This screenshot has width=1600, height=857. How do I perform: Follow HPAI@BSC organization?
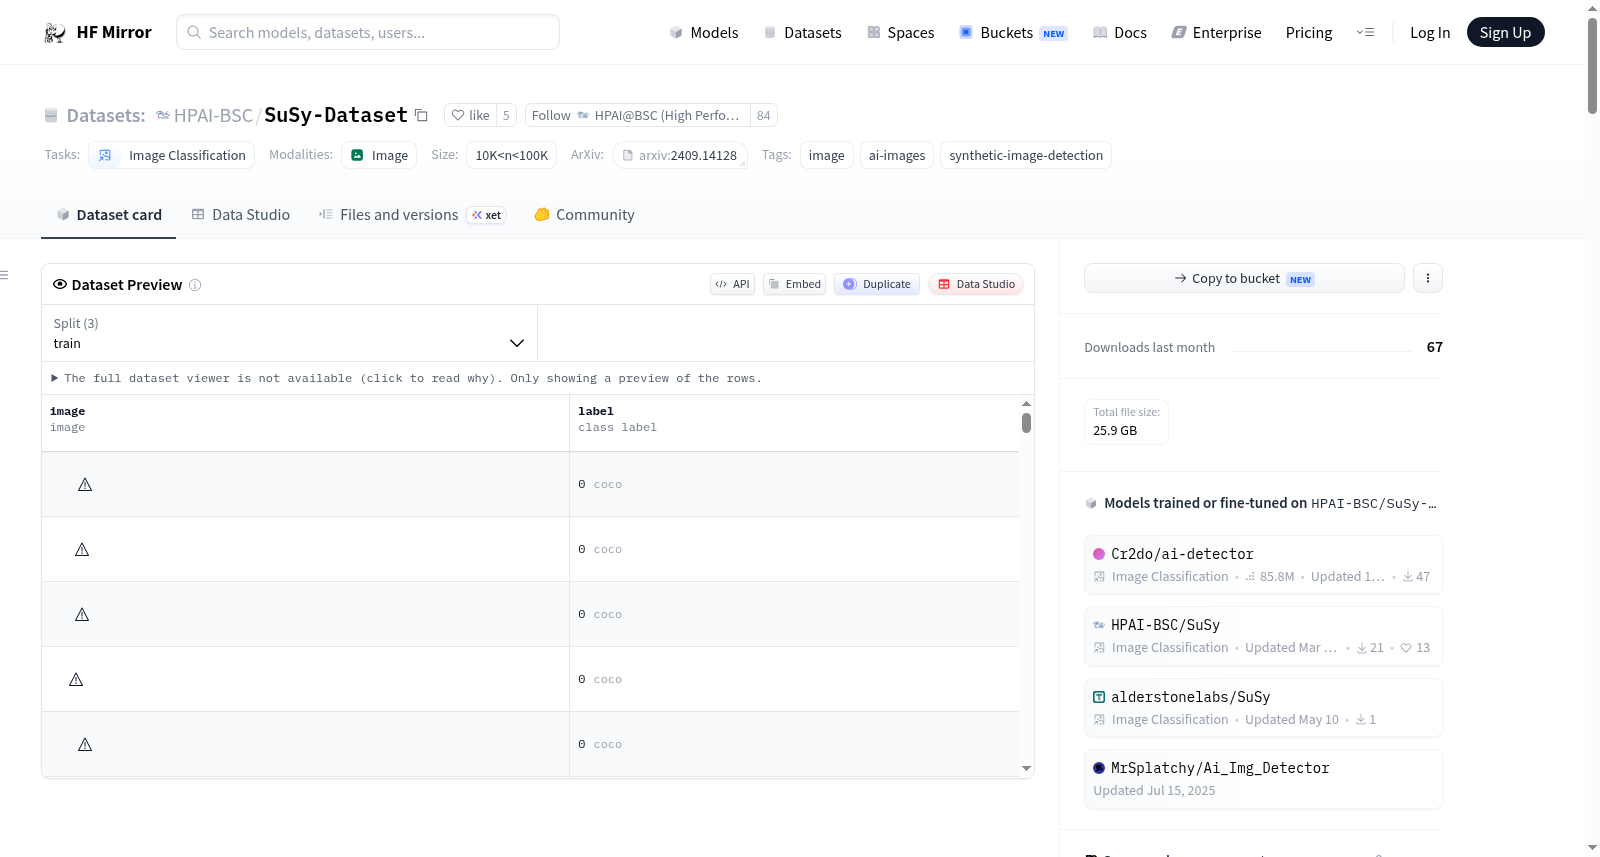[x=637, y=116]
